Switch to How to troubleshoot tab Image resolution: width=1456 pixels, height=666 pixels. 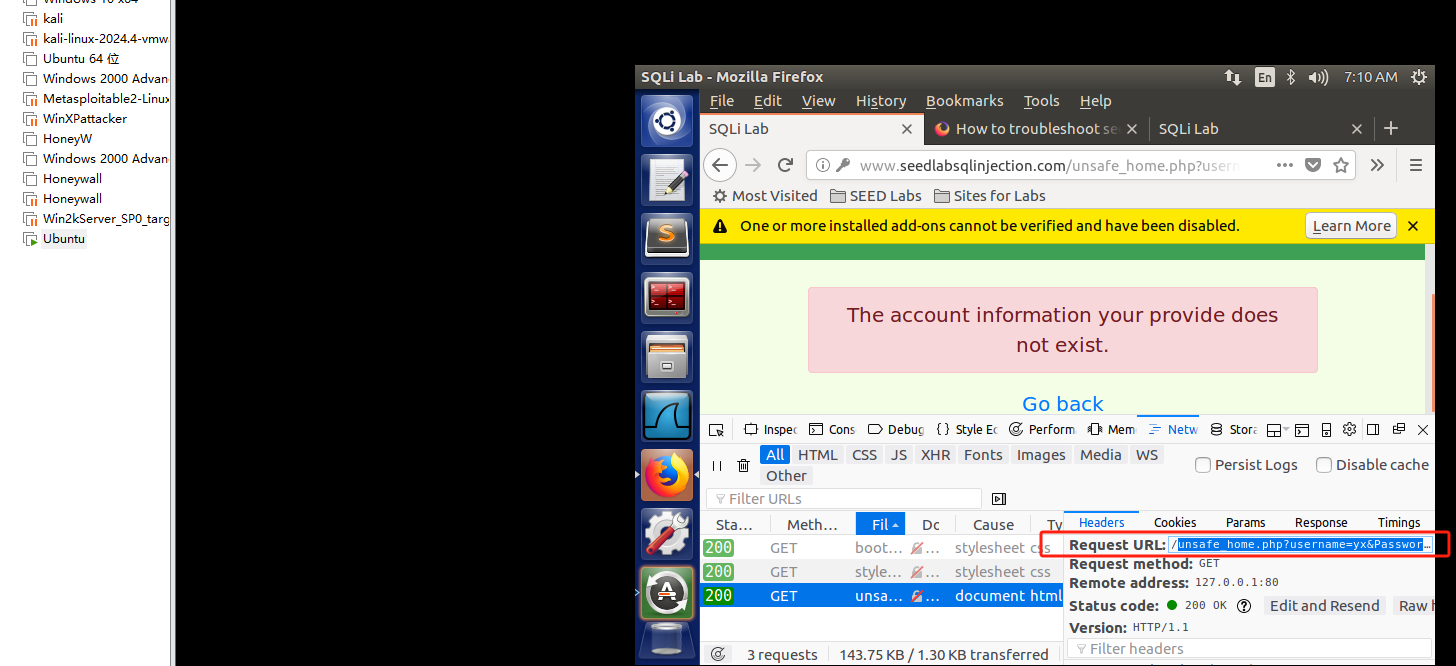pos(1035,128)
